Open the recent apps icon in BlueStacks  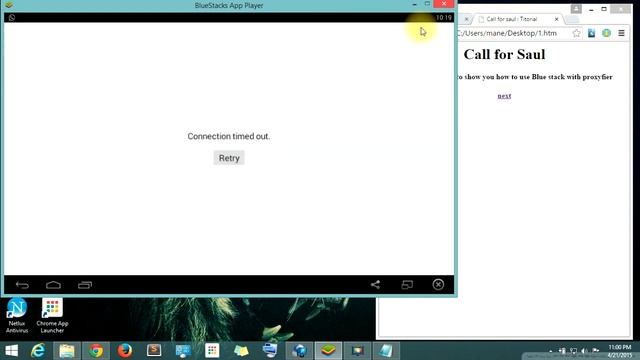85,285
